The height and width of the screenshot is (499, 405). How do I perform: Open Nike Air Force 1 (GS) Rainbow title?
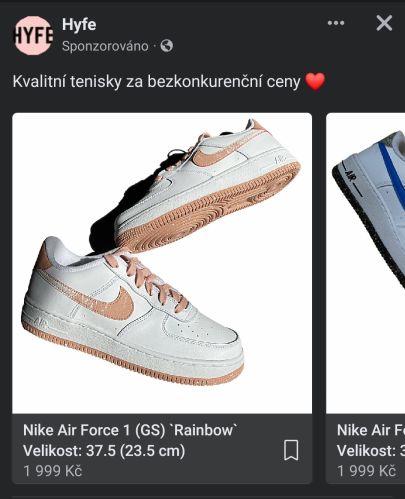[131, 430]
